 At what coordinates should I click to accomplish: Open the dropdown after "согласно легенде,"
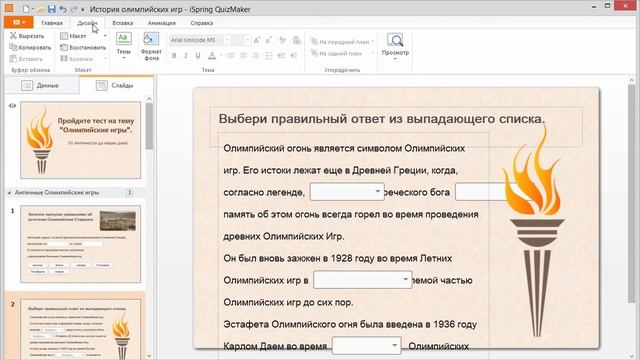tap(347, 191)
